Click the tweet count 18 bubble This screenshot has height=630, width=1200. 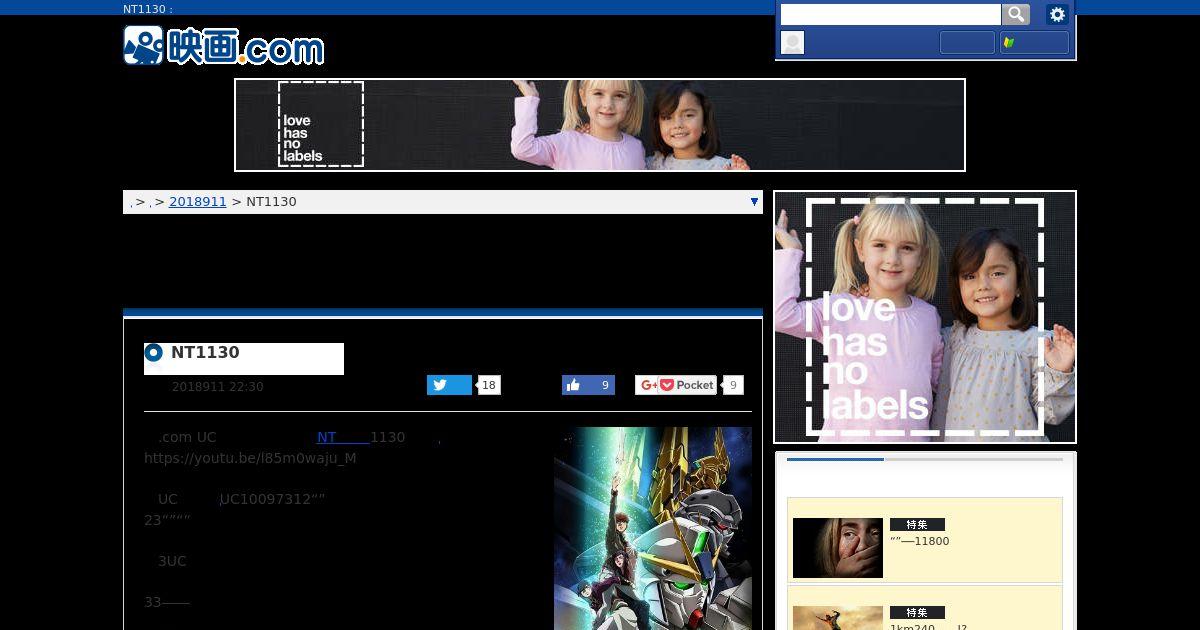[489, 385]
